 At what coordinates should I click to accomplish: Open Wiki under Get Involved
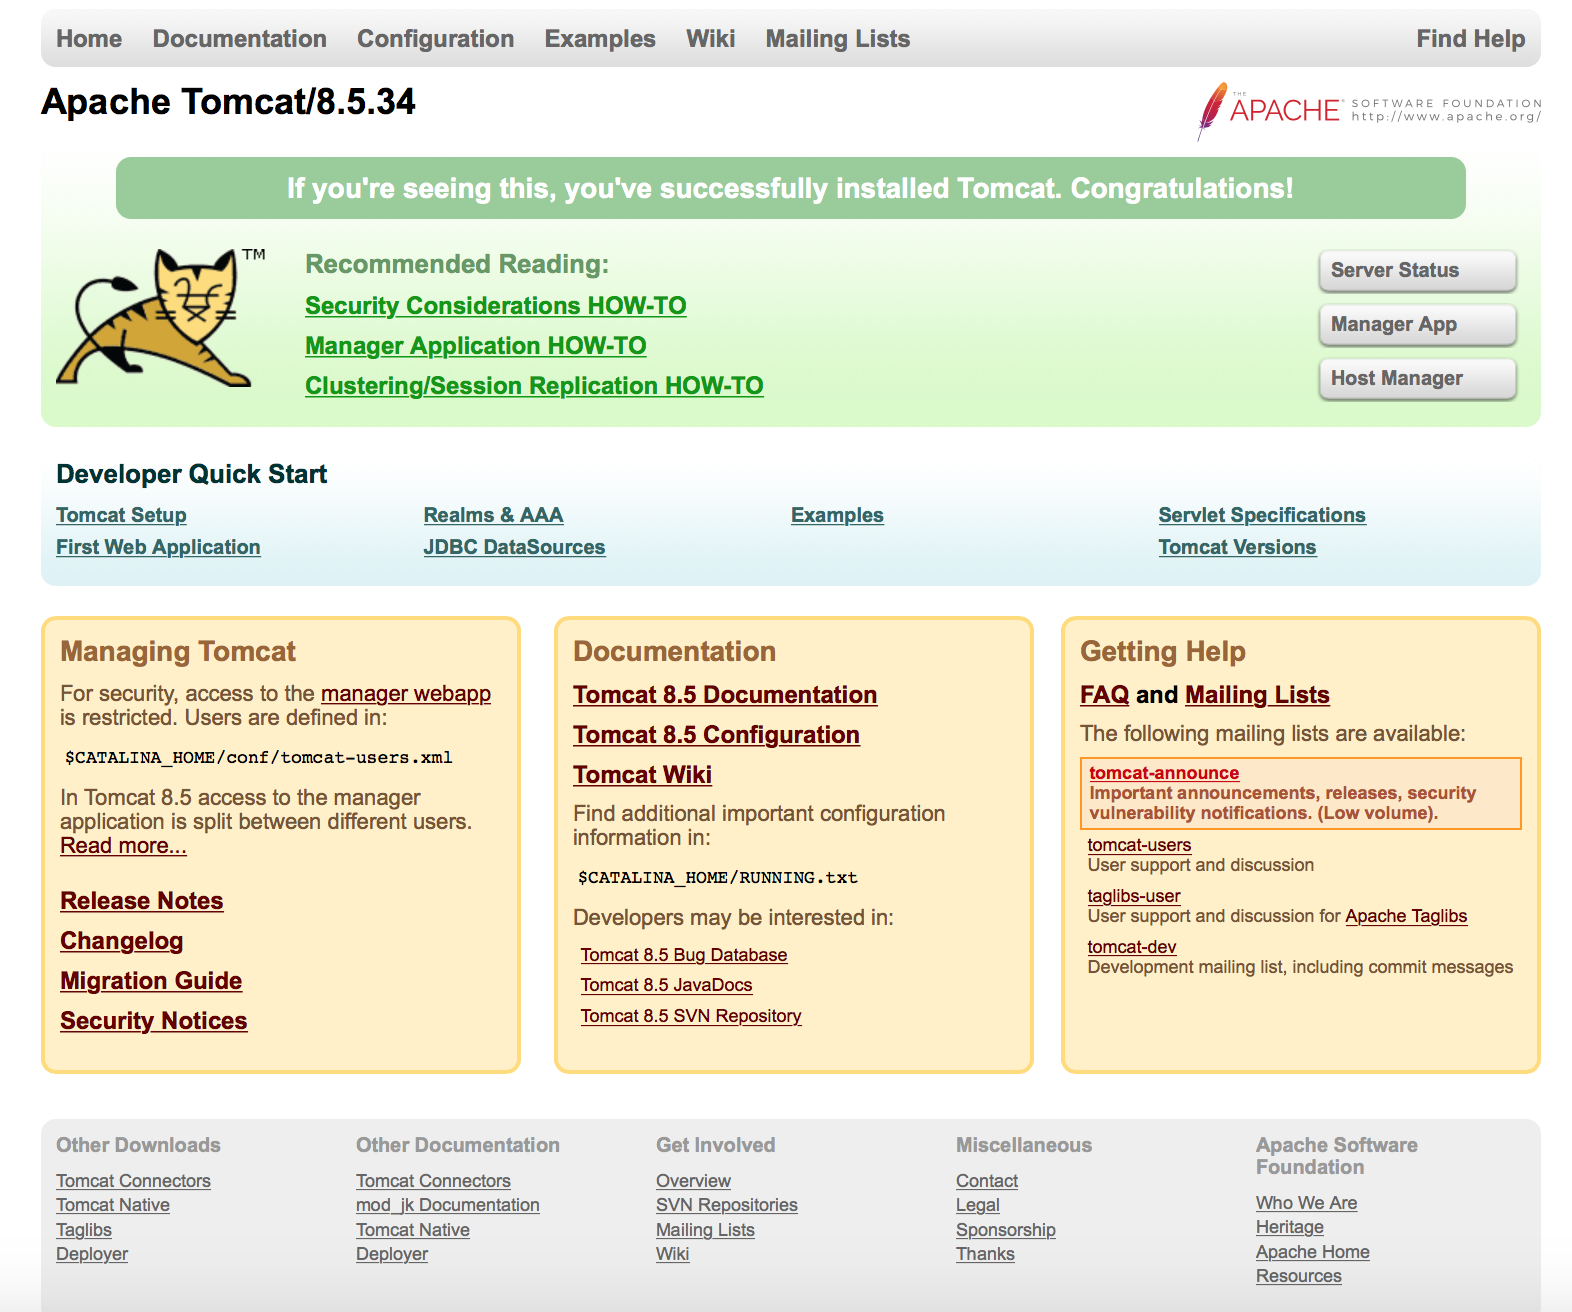coord(673,1254)
